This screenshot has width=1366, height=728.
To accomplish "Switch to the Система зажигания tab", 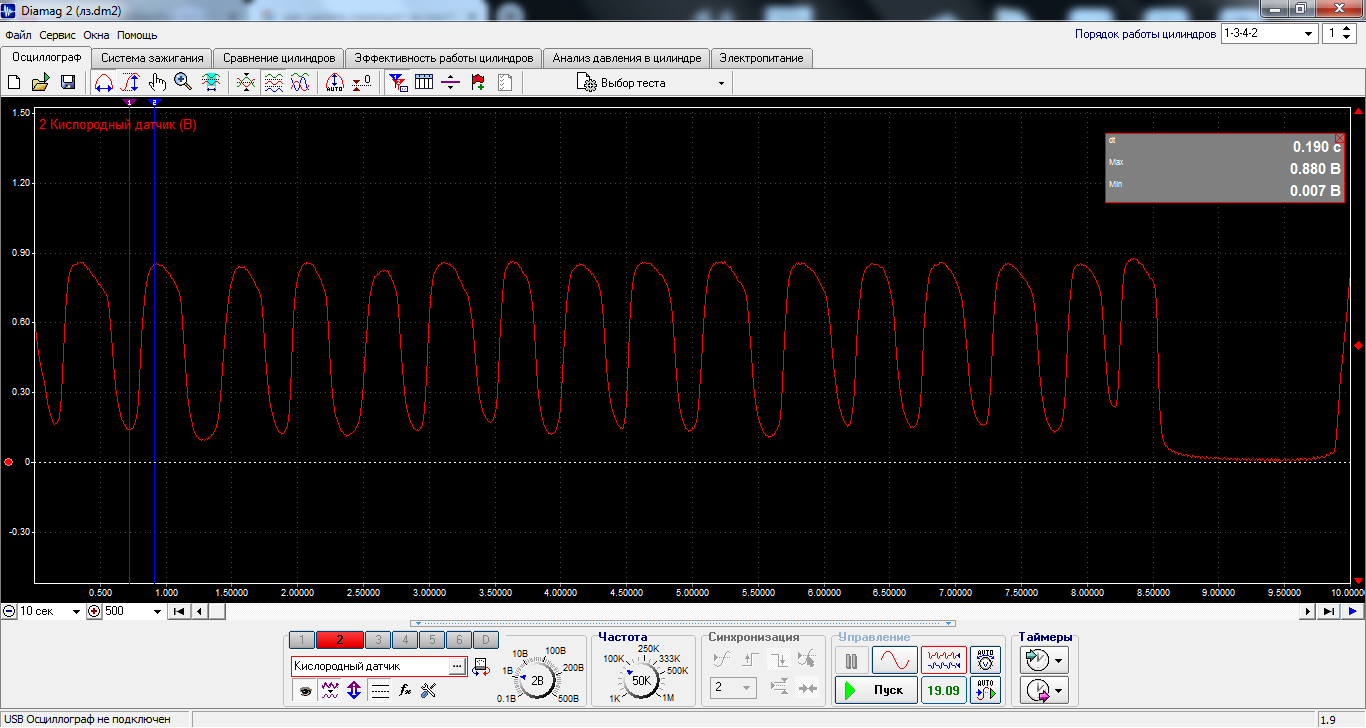I will 153,58.
